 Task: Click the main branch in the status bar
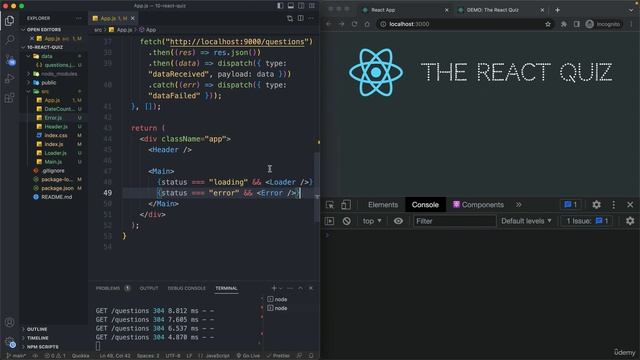coord(16,356)
